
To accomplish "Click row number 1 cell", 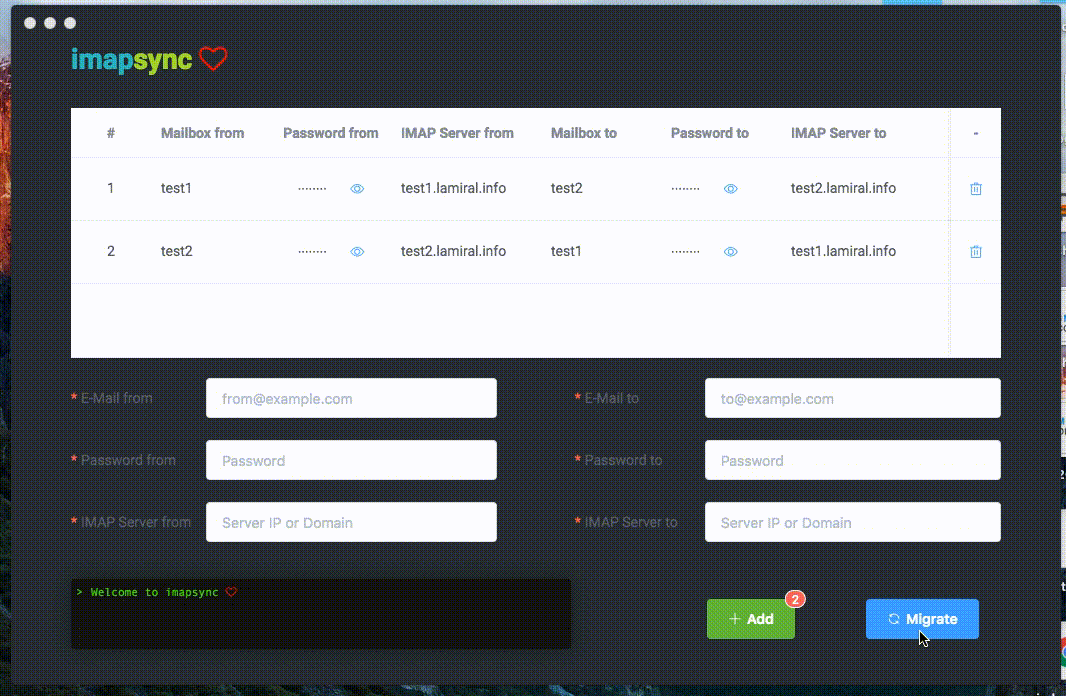I will pos(110,188).
